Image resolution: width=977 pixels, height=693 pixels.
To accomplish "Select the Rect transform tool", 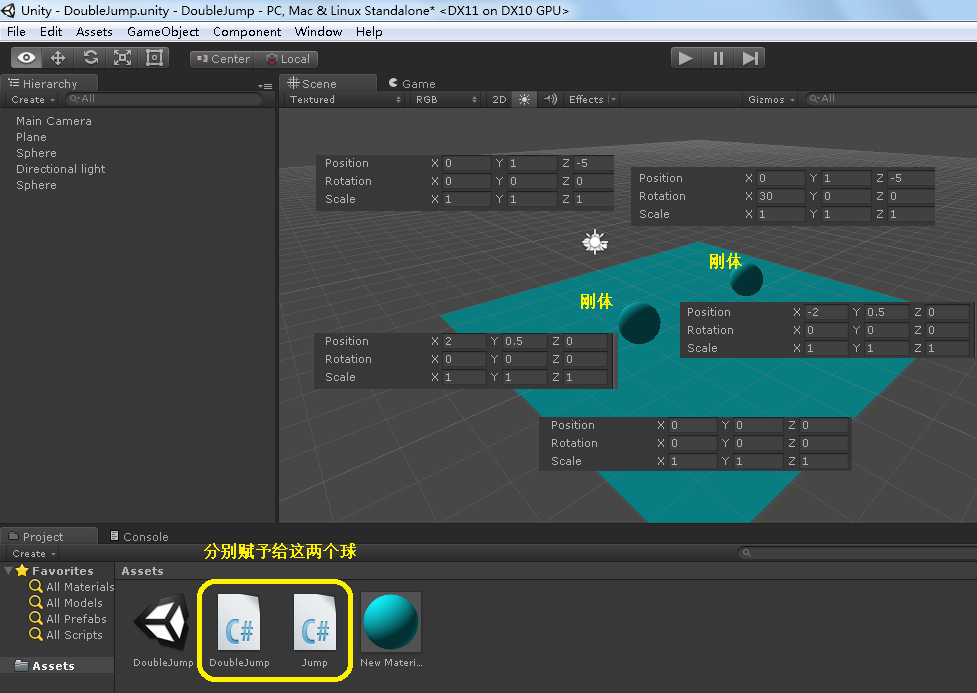I will (x=154, y=58).
